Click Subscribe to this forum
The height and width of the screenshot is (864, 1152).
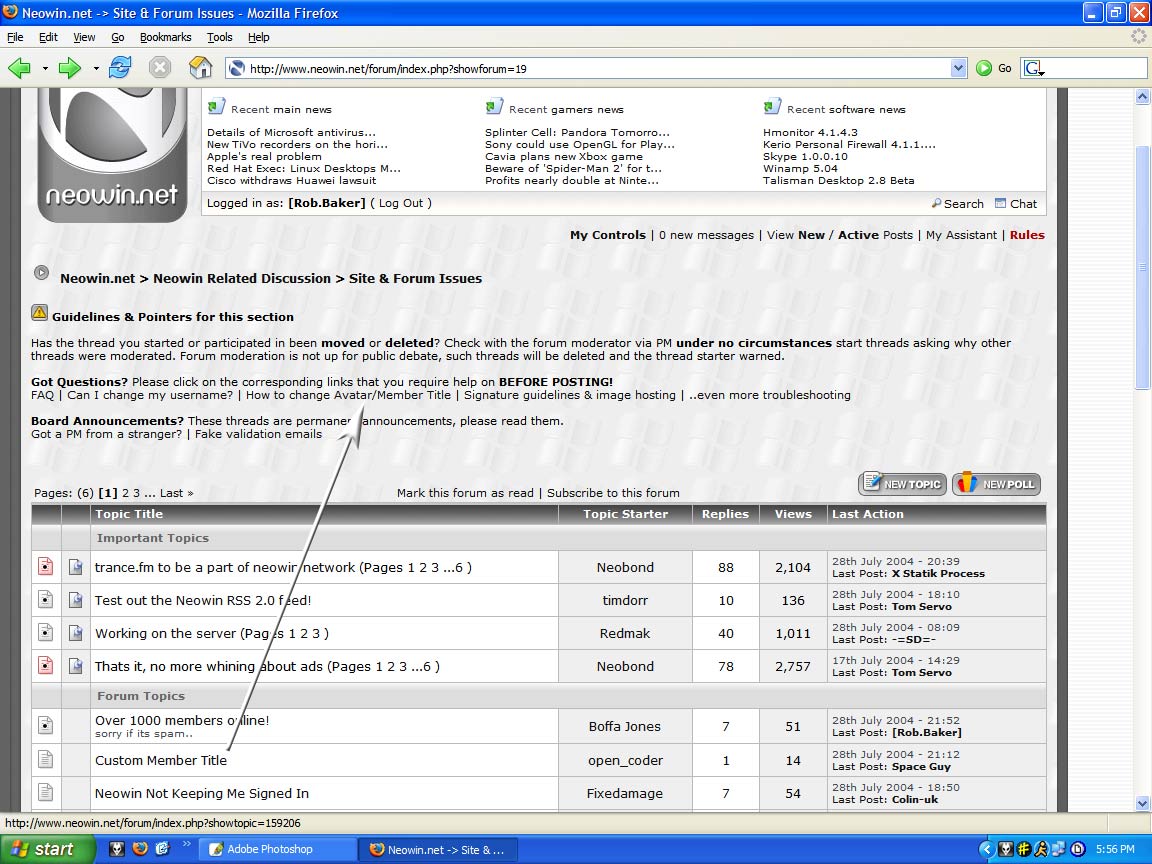point(613,493)
